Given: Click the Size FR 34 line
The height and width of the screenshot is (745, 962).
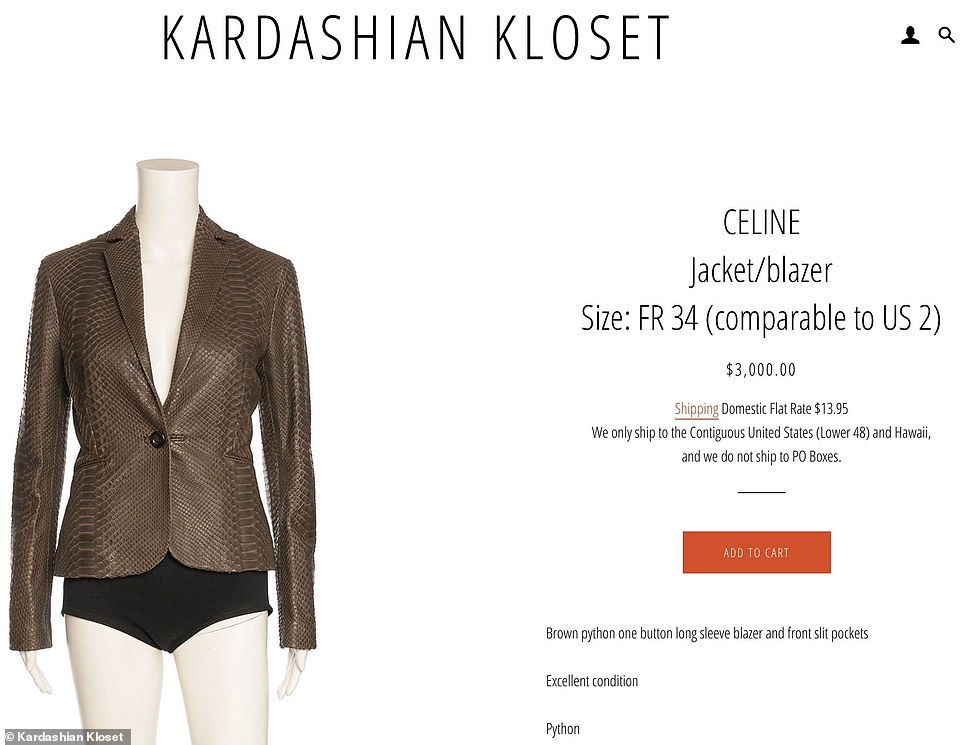Looking at the screenshot, I should (x=761, y=318).
